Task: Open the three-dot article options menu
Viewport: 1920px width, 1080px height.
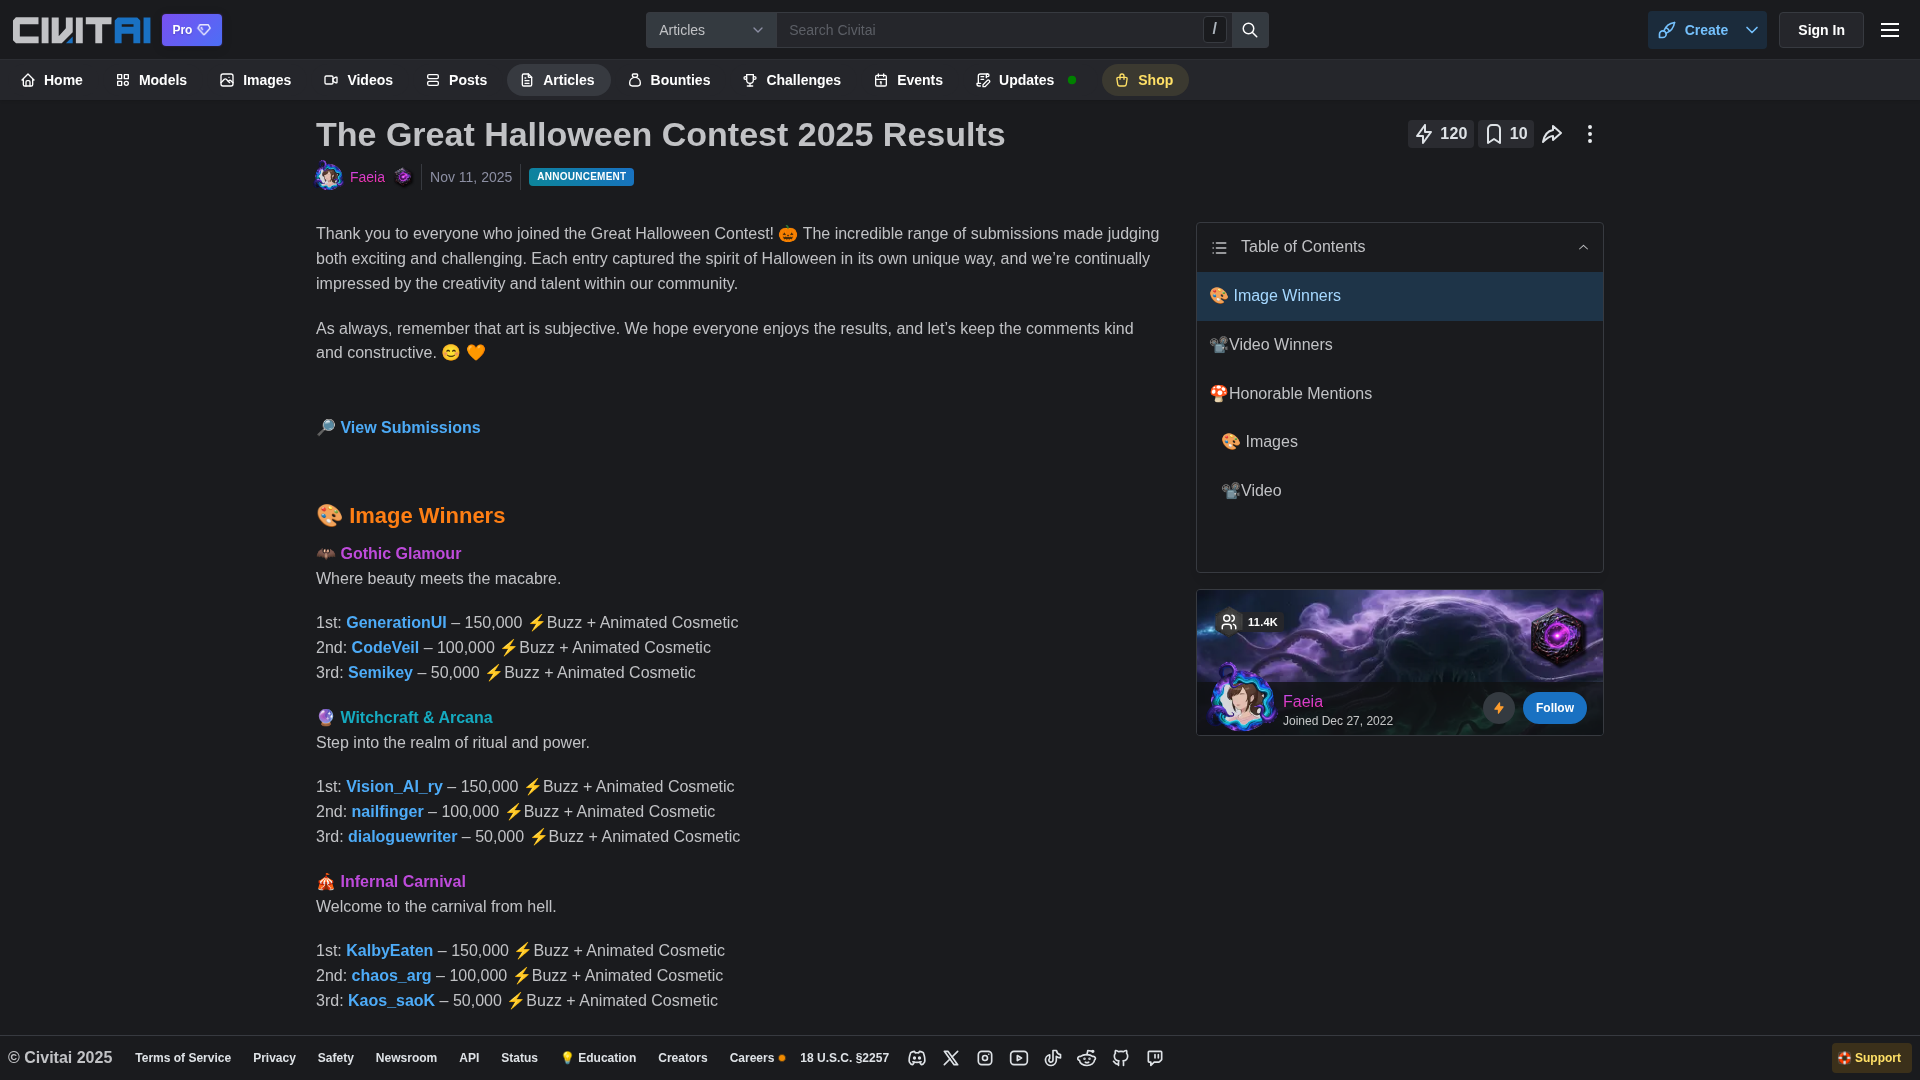Action: (x=1589, y=134)
